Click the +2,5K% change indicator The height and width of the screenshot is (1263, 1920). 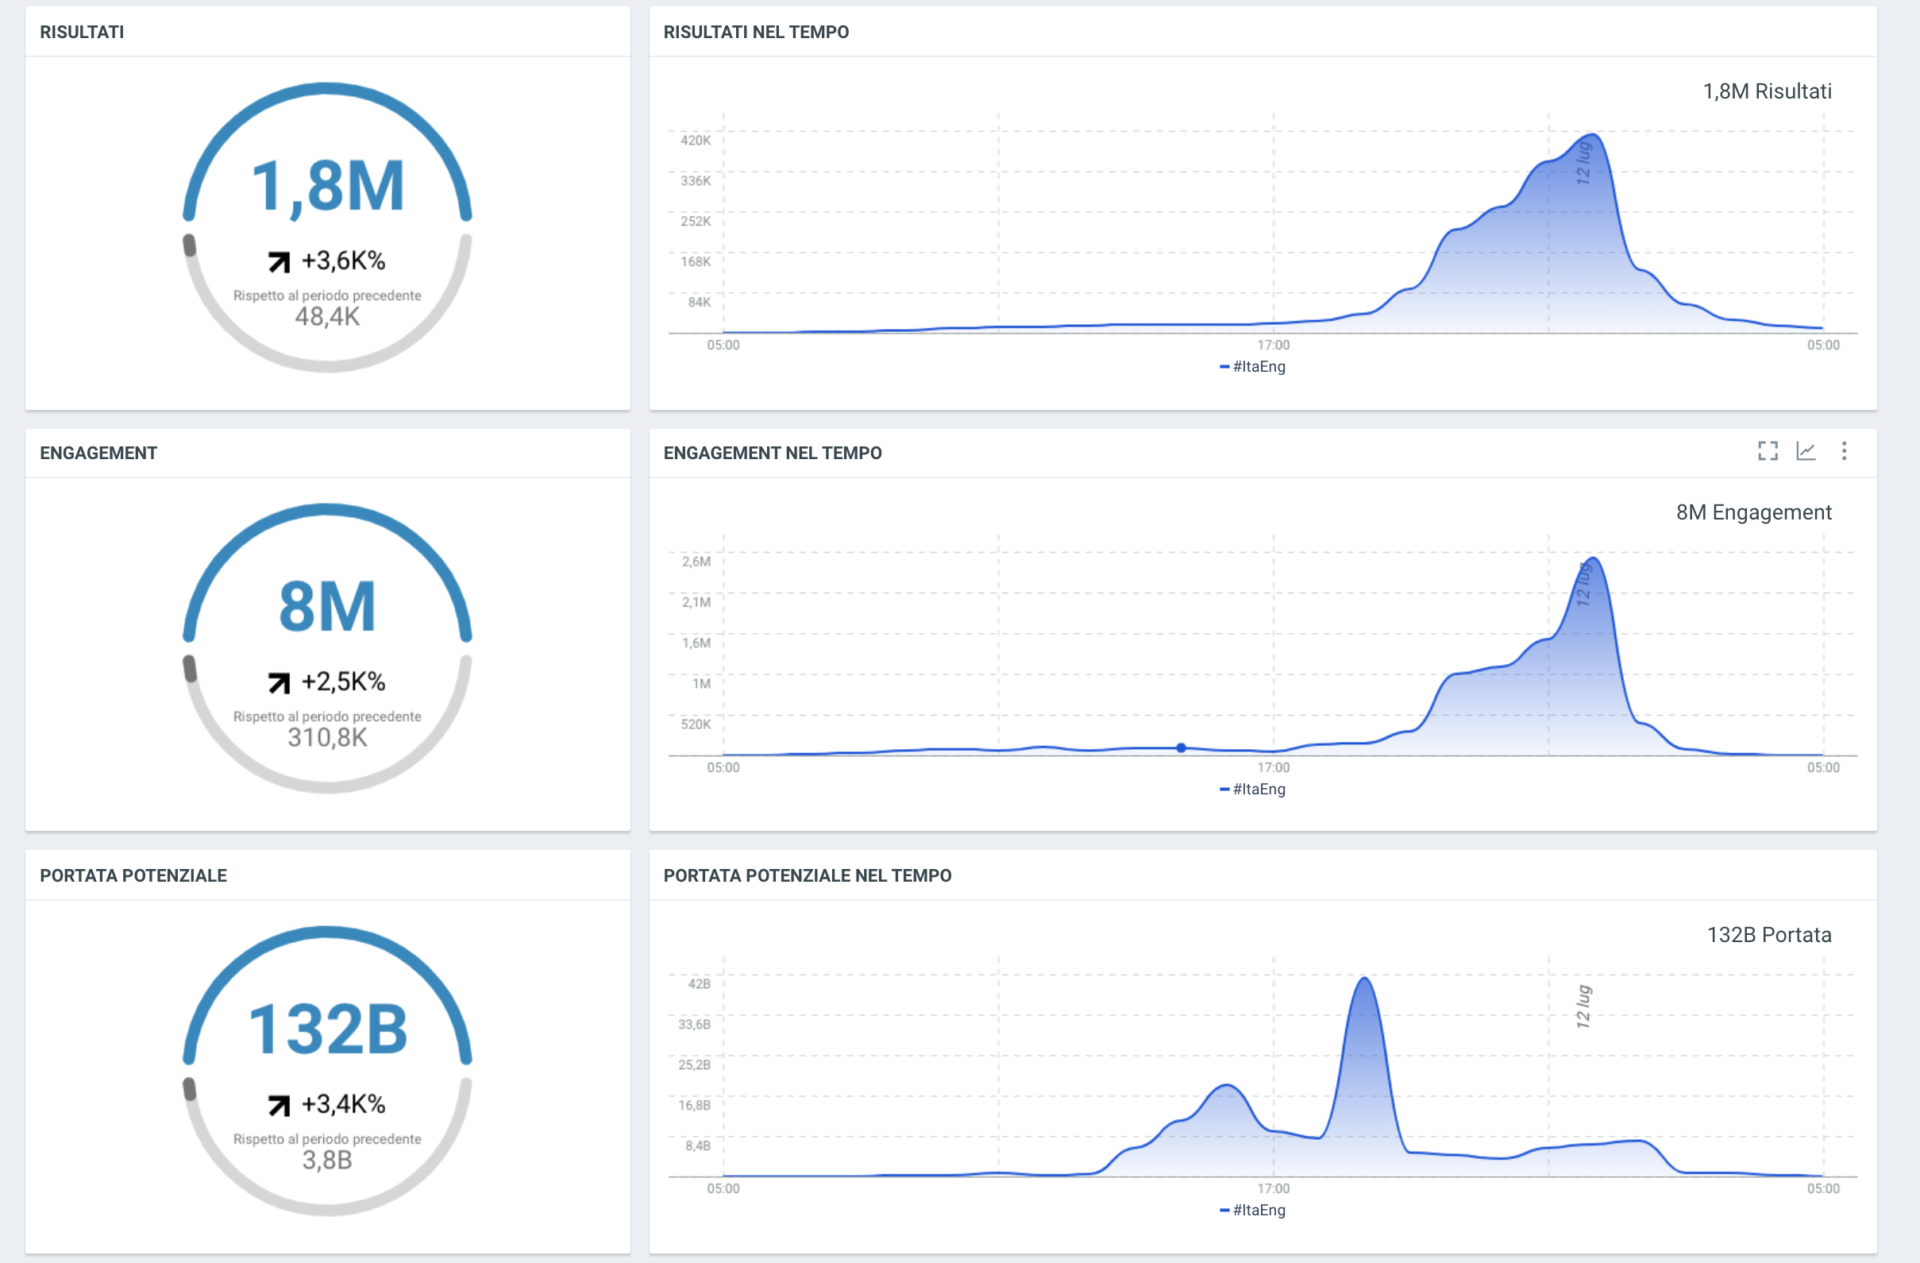click(343, 682)
